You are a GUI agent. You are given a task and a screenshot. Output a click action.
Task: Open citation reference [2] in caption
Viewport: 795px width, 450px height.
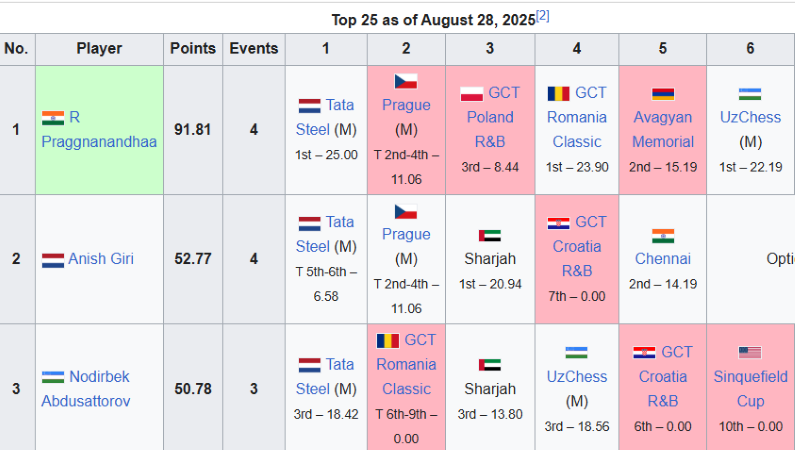point(542,16)
